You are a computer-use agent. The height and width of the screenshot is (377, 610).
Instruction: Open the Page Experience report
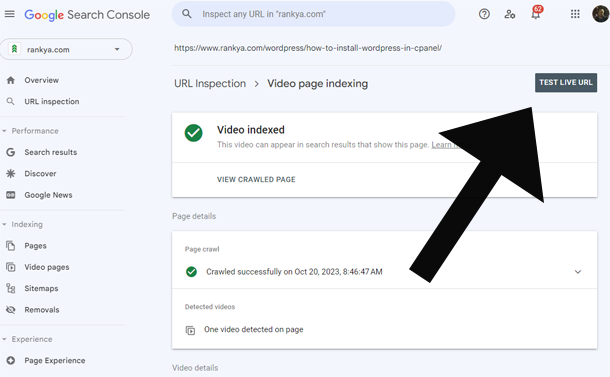[x=55, y=360]
